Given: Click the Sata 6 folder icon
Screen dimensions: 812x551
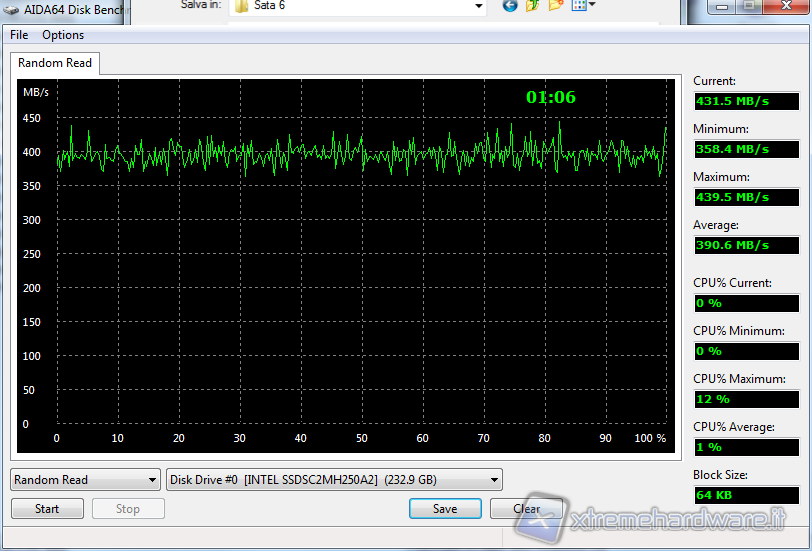Looking at the screenshot, I should point(241,6).
